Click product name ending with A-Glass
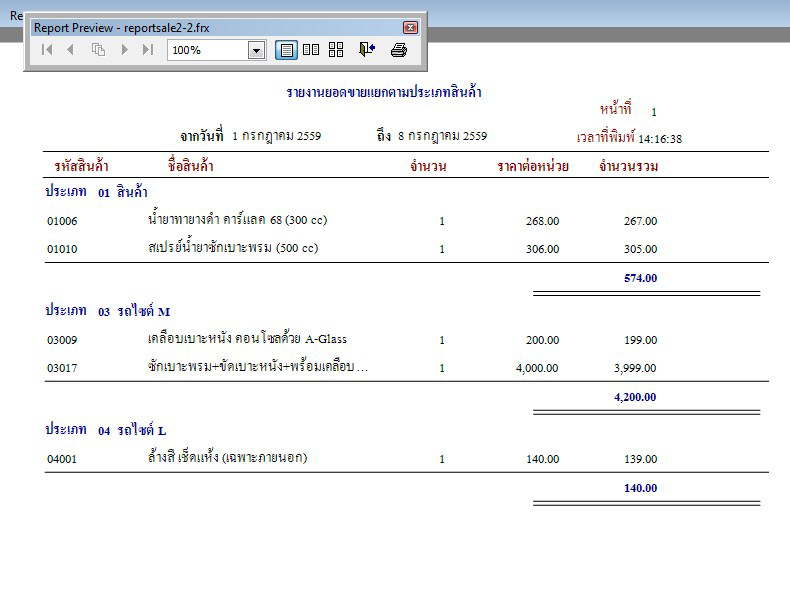790x597 pixels. (x=247, y=338)
